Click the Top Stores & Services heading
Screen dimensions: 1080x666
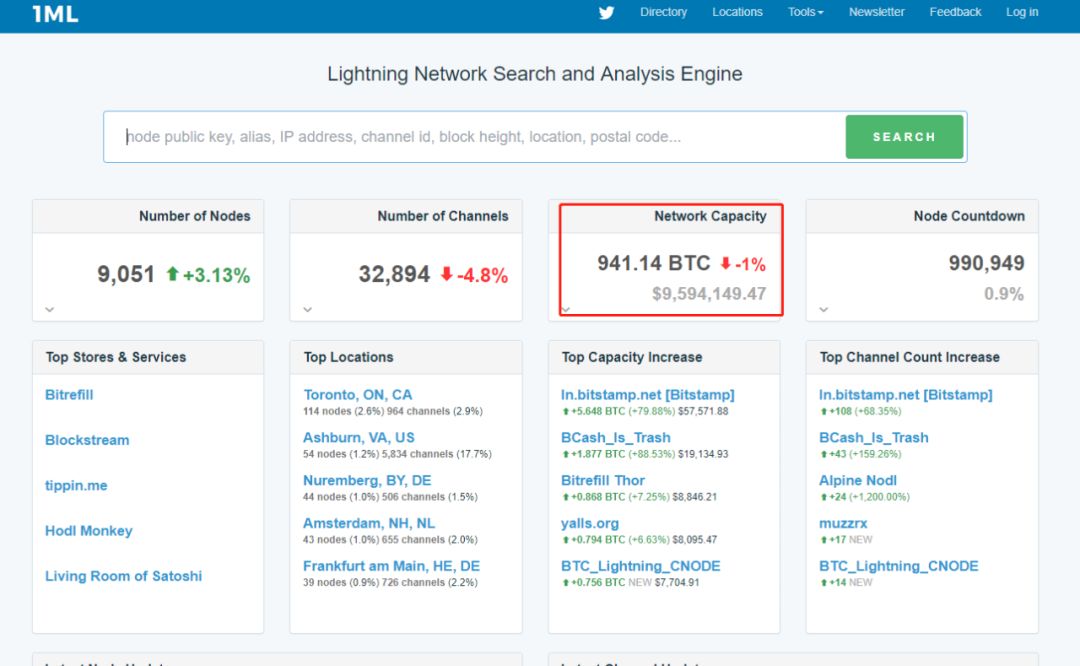pyautogui.click(x=116, y=357)
